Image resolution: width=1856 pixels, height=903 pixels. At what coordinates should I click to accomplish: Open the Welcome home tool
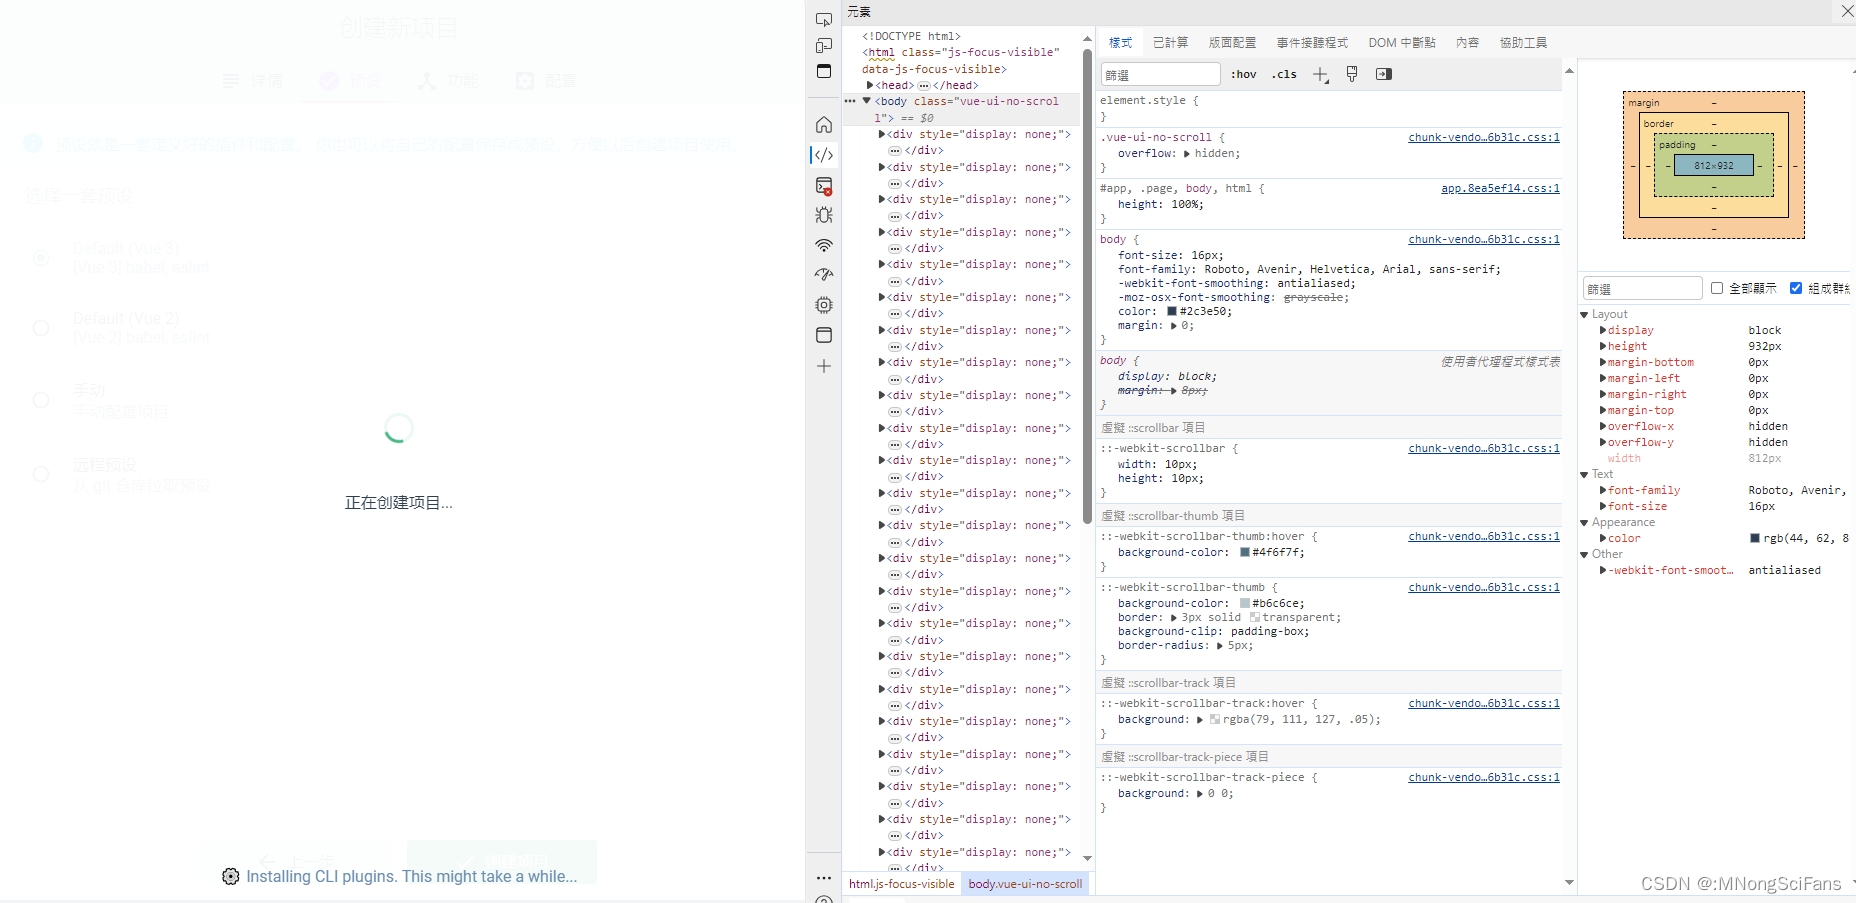[824, 125]
